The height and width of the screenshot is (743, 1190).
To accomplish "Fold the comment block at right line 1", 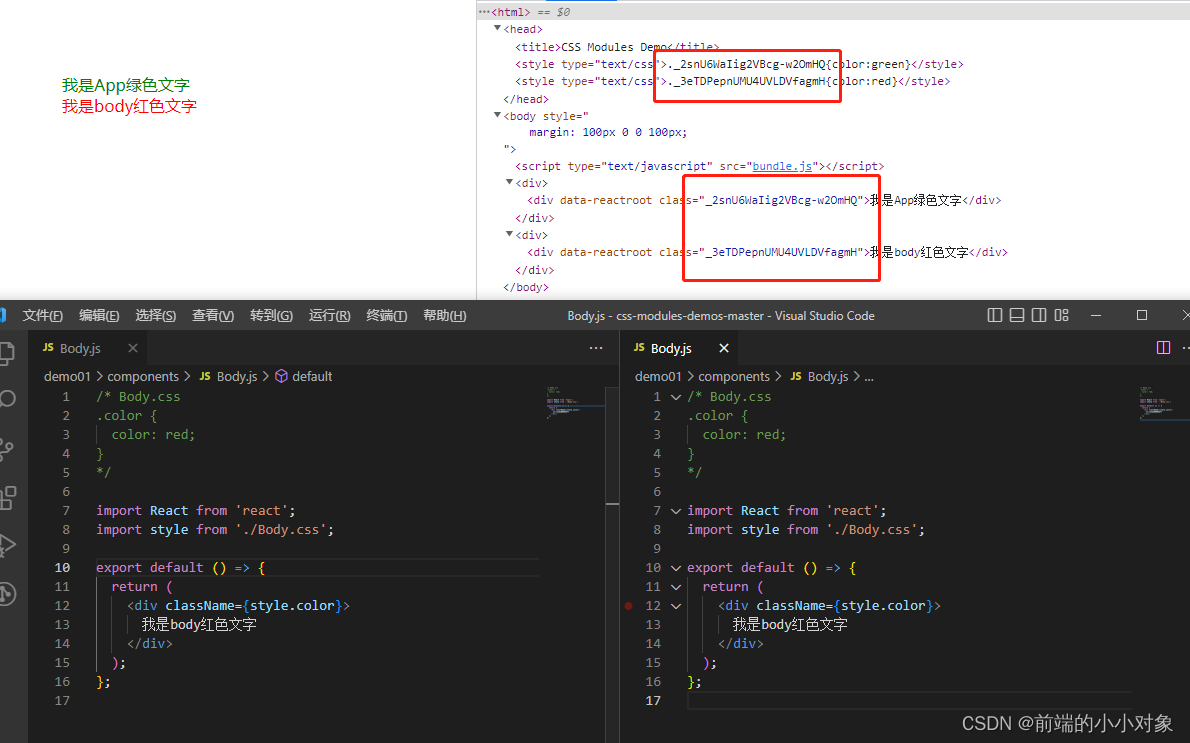I will pos(675,397).
